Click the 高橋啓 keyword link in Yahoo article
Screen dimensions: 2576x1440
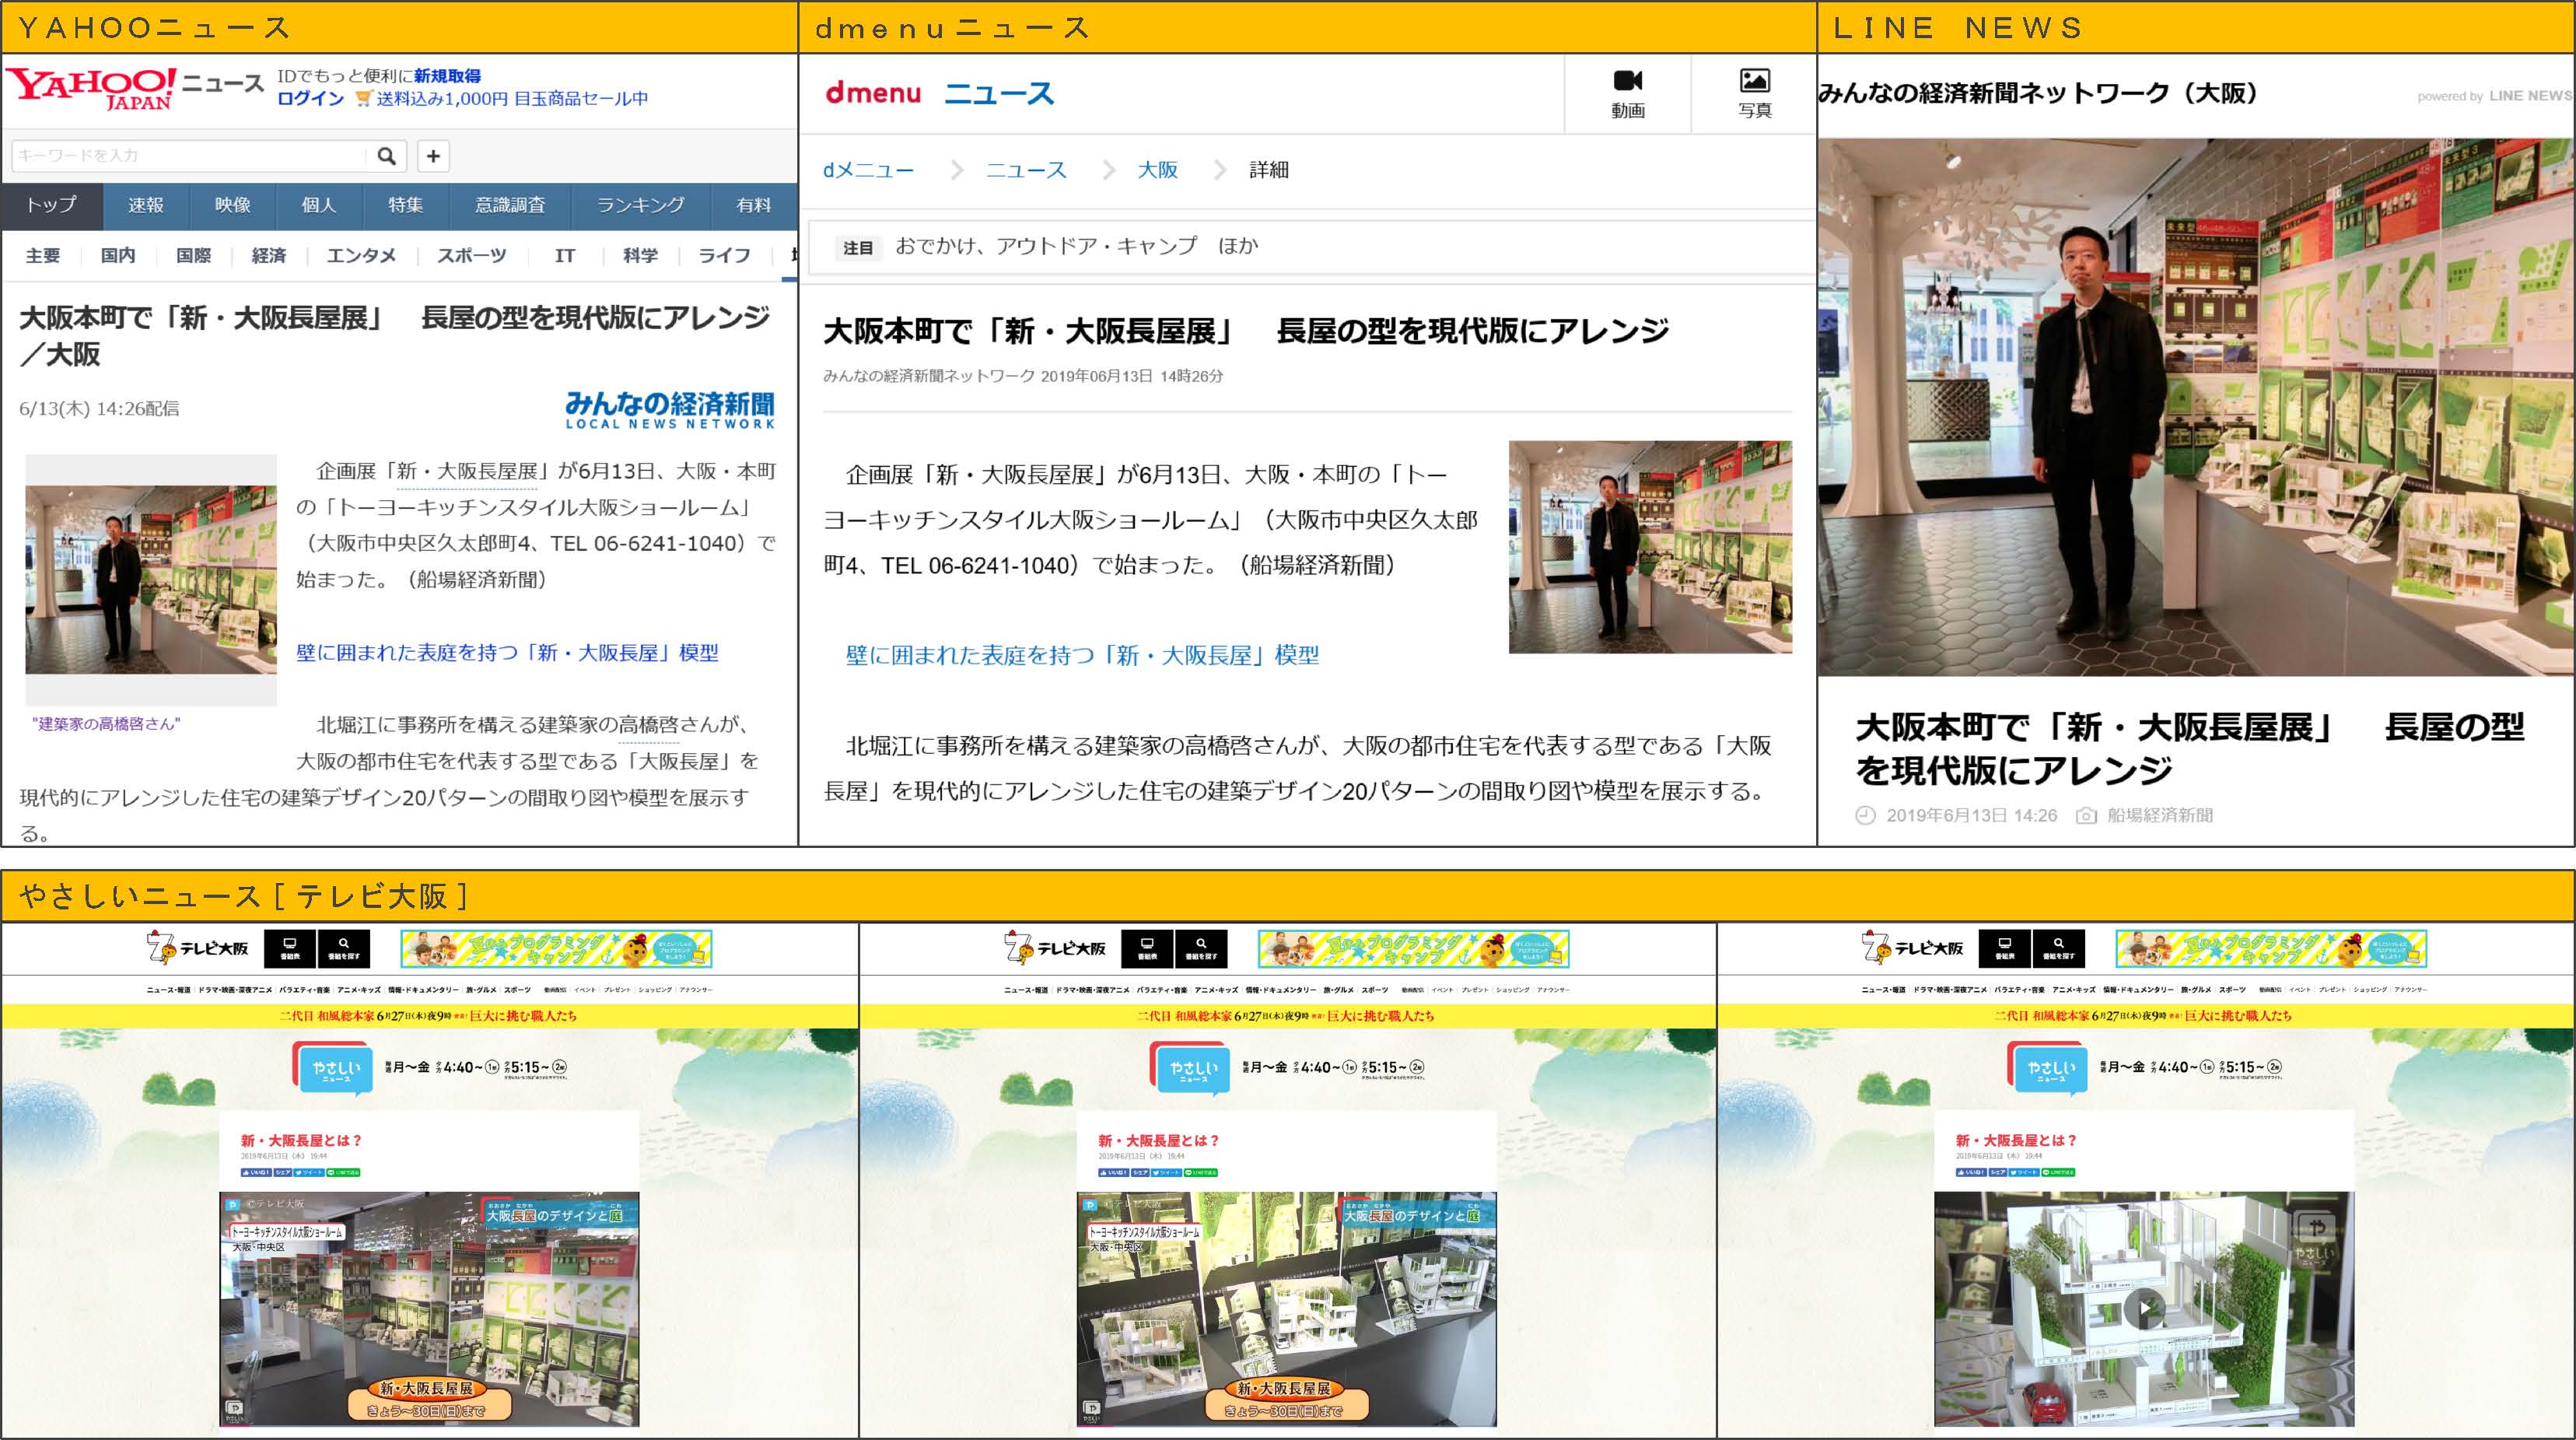pos(649,726)
